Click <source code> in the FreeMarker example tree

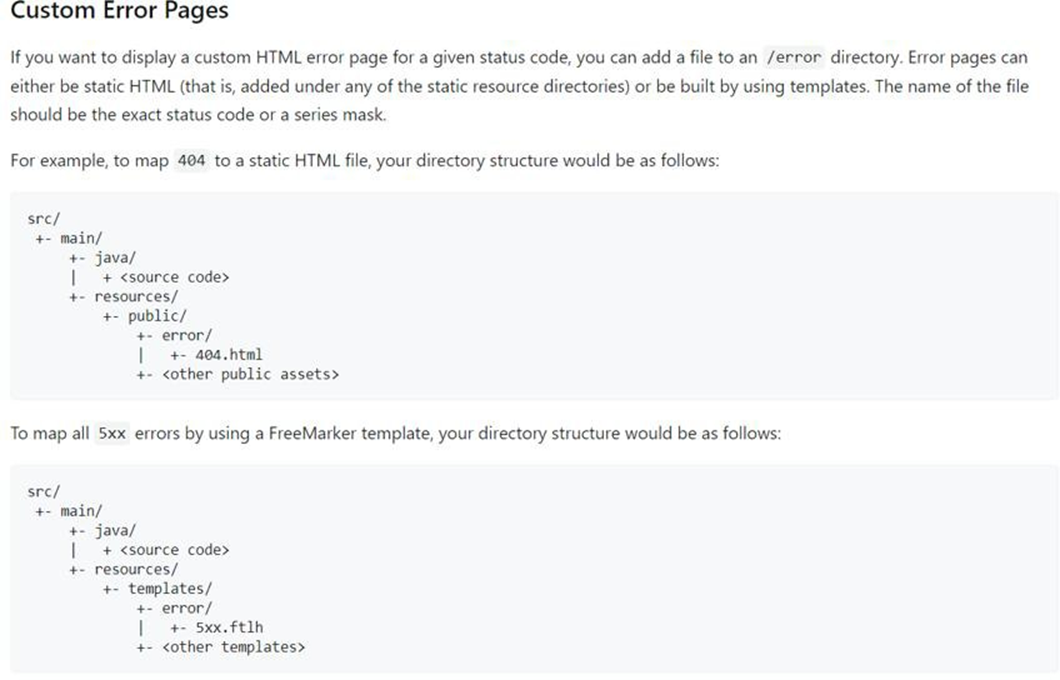174,550
